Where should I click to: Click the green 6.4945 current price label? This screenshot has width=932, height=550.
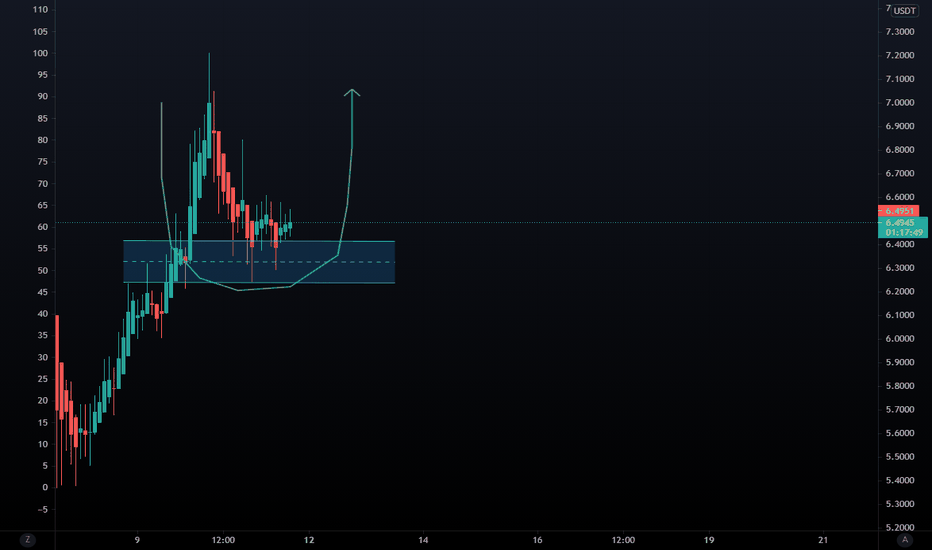(902, 223)
